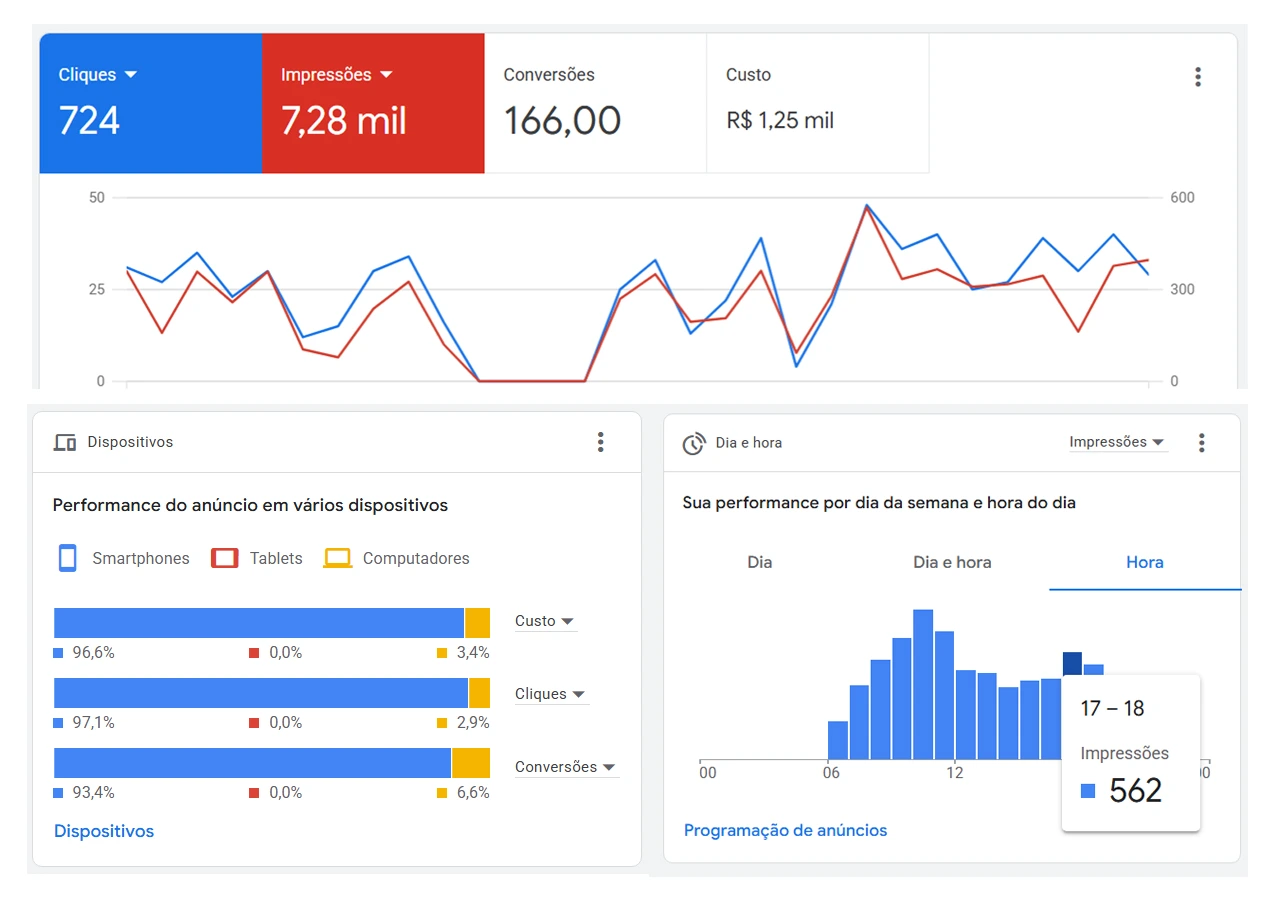The height and width of the screenshot is (900, 1278).
Task: Open the overview chart three-dot menu
Action: tap(1197, 77)
